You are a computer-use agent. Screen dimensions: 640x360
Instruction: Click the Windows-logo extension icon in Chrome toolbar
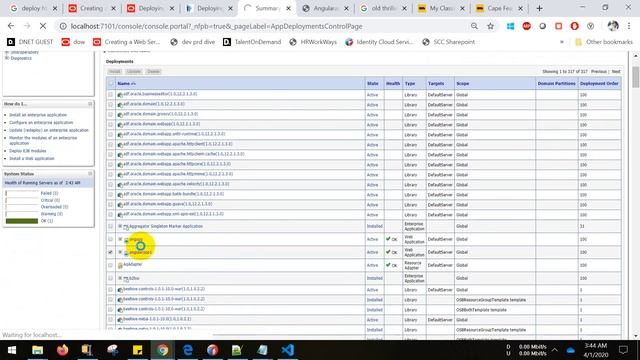point(510,26)
